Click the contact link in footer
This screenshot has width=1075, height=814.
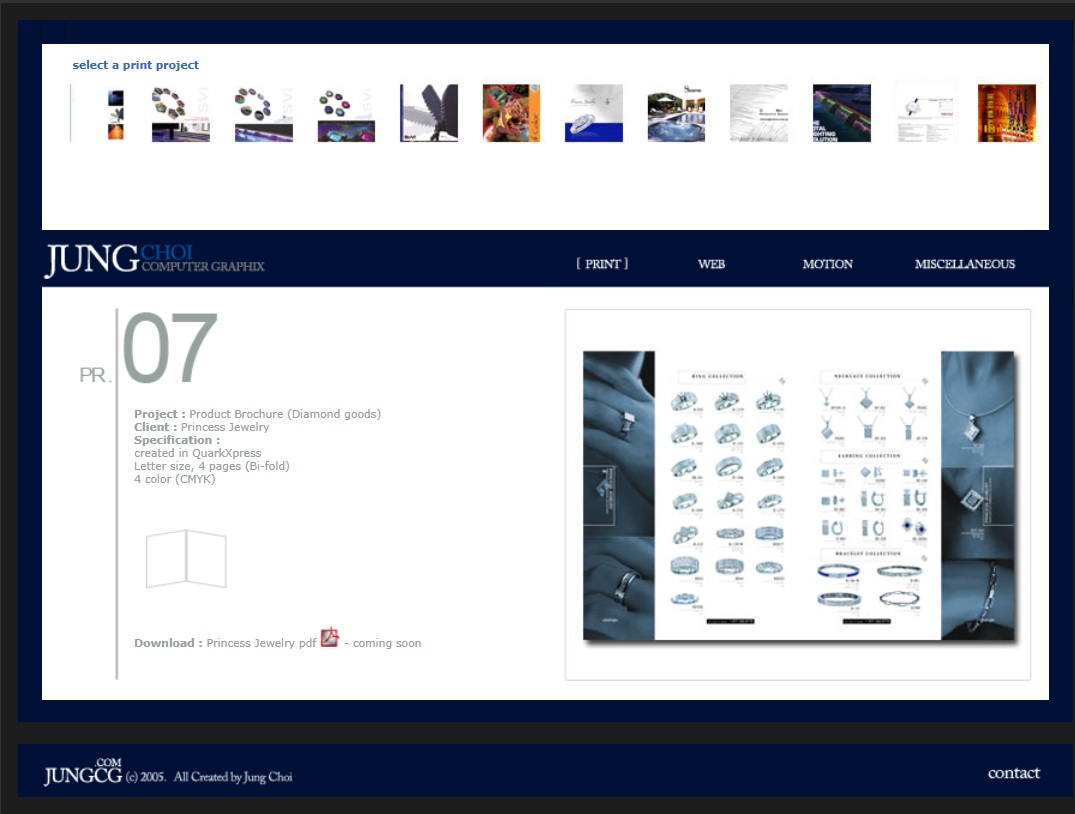(1013, 773)
